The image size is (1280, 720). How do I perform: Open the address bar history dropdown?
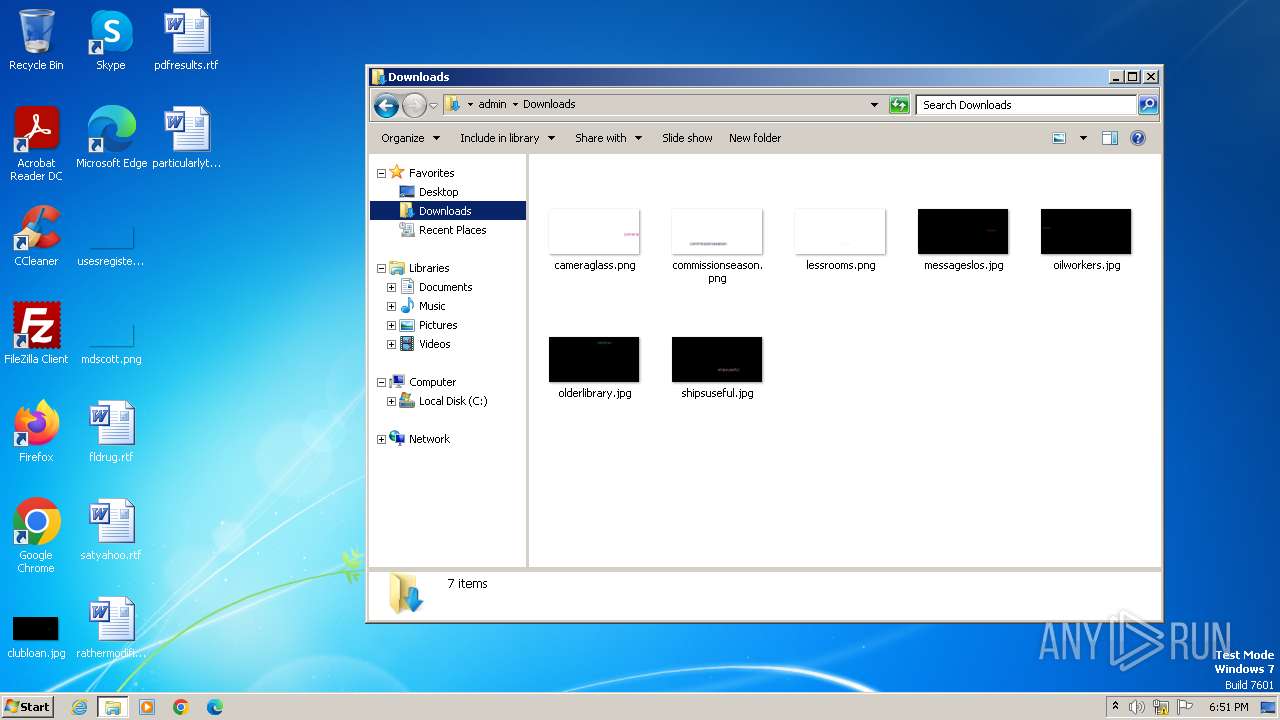874,104
